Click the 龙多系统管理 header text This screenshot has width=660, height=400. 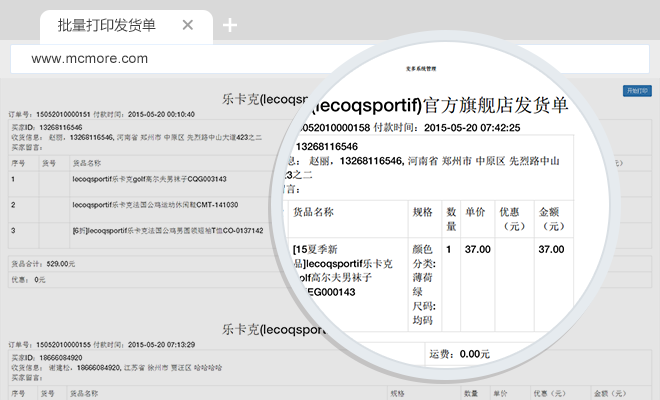418,70
